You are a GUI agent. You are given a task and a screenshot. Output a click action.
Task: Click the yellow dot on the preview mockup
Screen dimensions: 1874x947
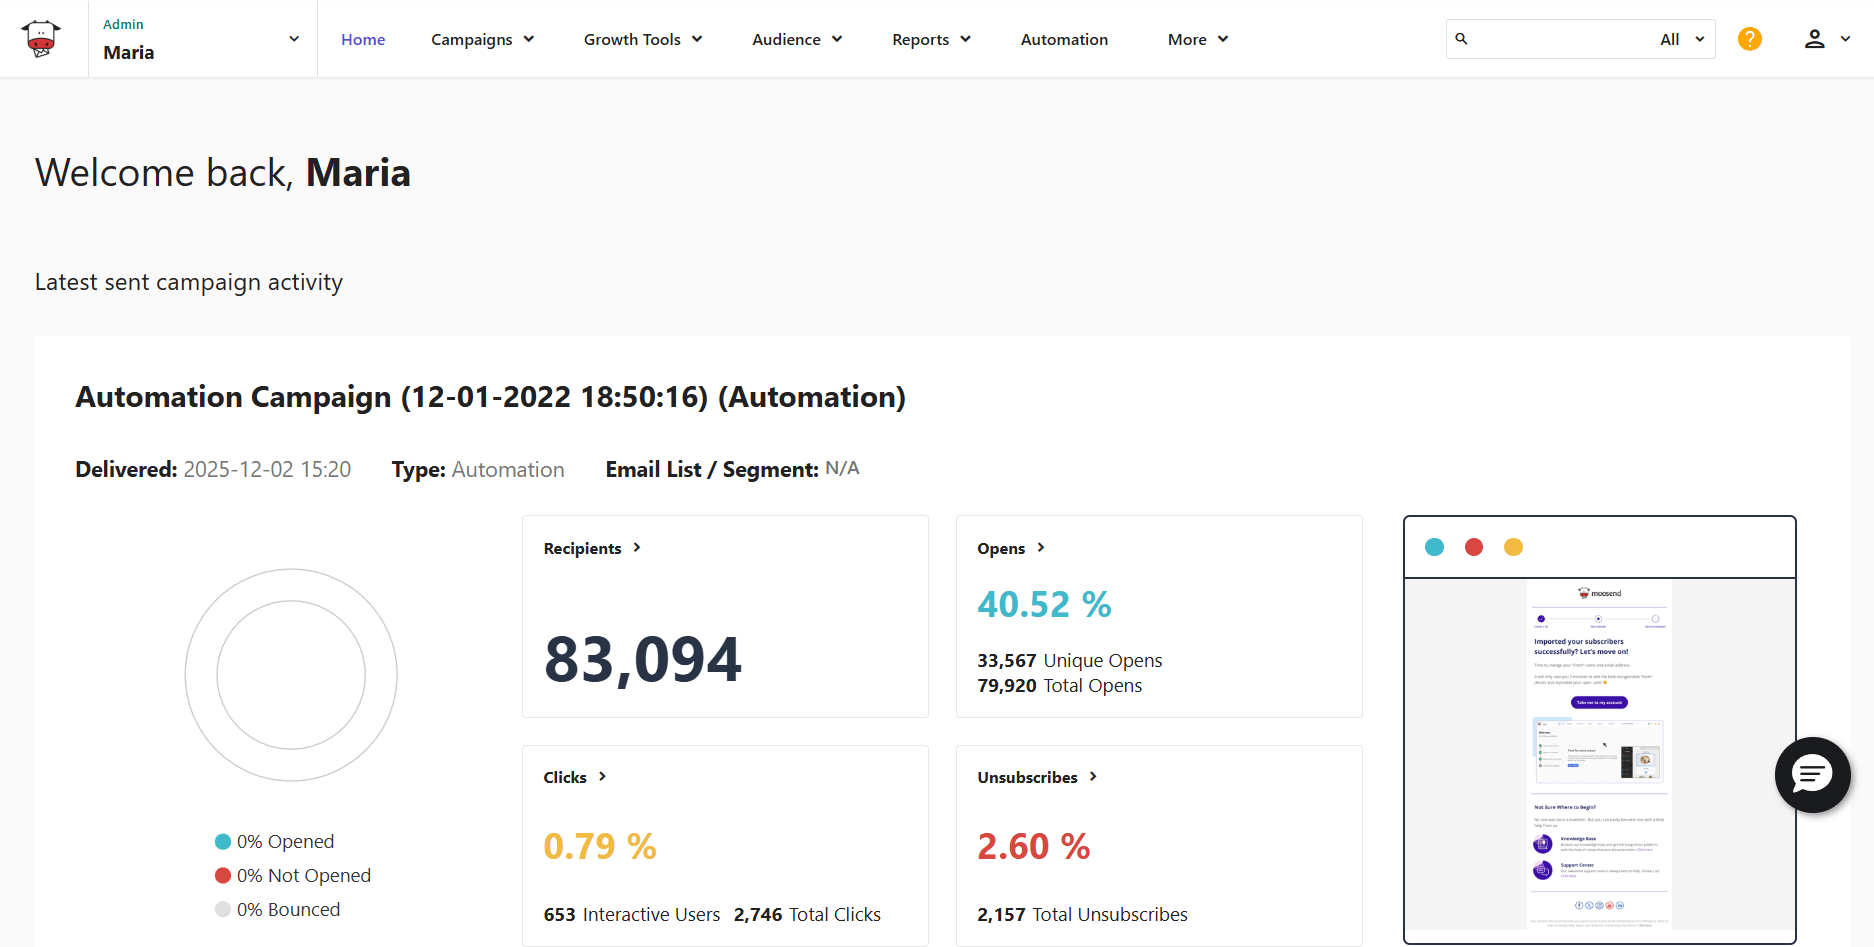point(1513,547)
